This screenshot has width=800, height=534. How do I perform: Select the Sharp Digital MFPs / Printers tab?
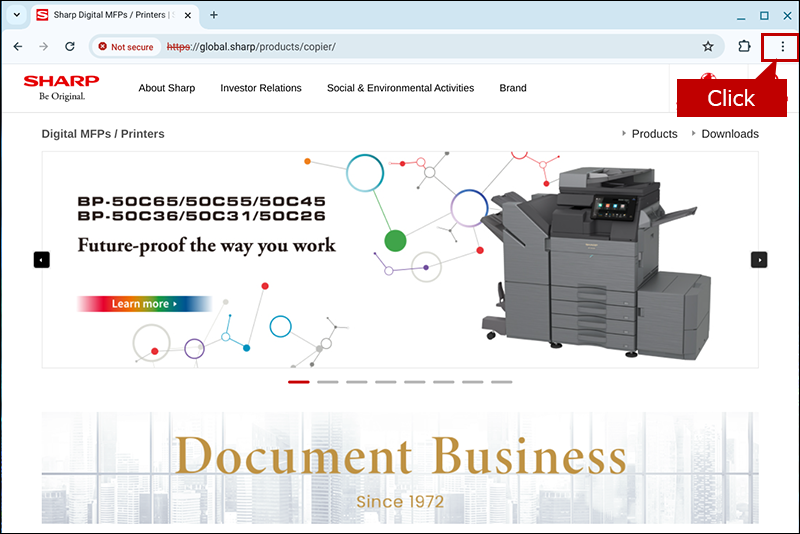point(114,15)
